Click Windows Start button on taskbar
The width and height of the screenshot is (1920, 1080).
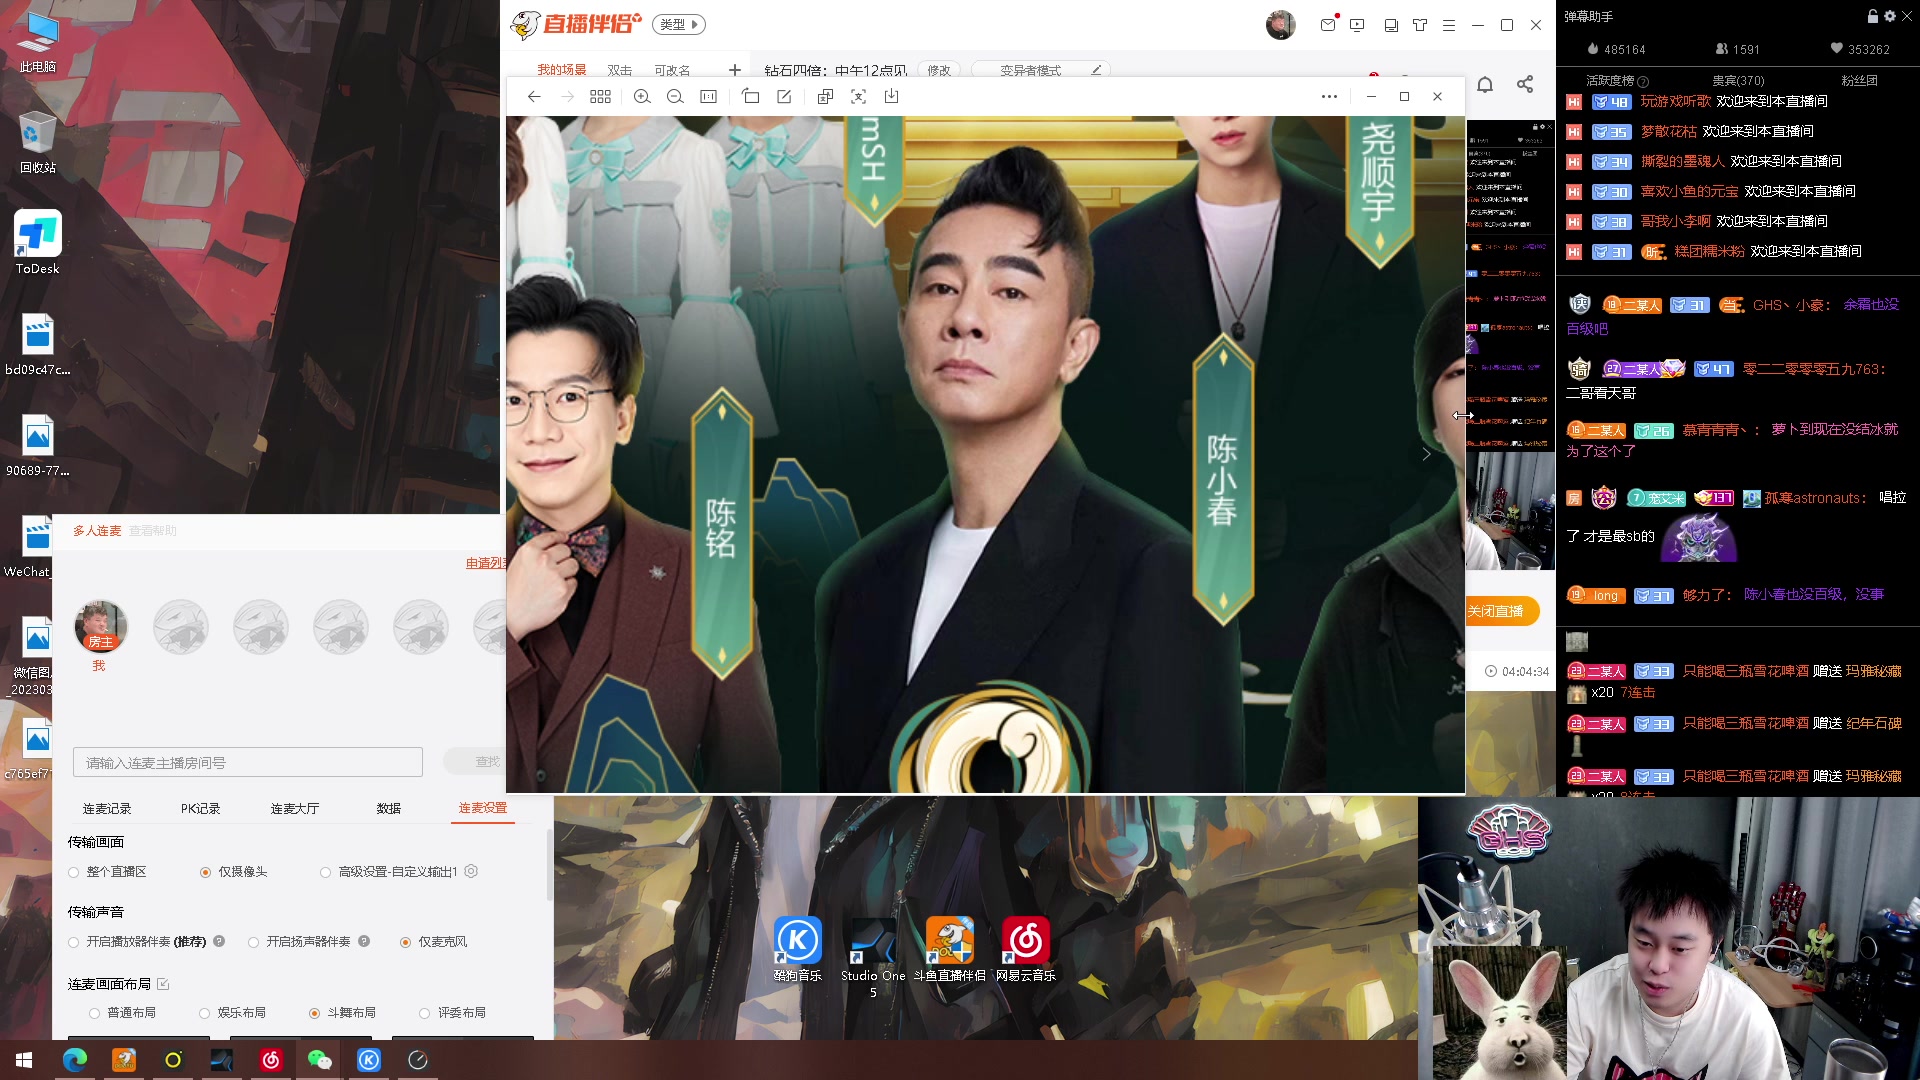24,1060
